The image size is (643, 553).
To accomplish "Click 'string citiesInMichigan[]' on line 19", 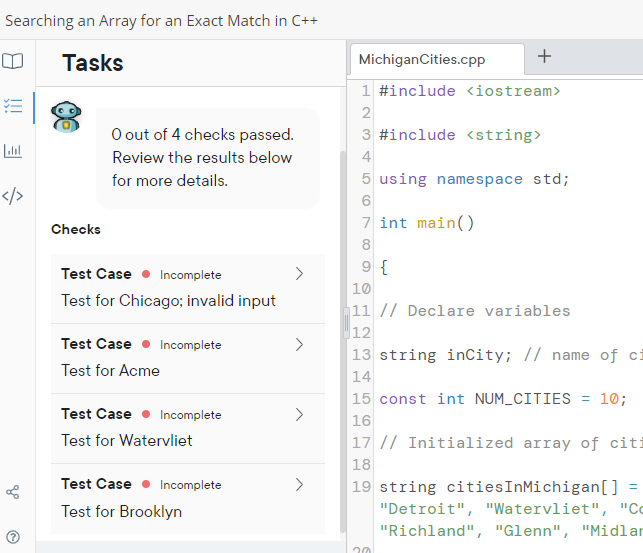I will pos(499,487).
